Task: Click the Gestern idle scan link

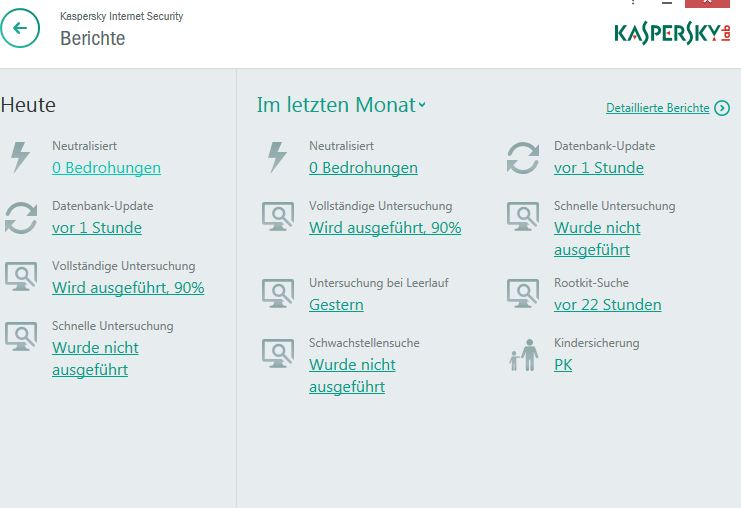Action: [336, 305]
